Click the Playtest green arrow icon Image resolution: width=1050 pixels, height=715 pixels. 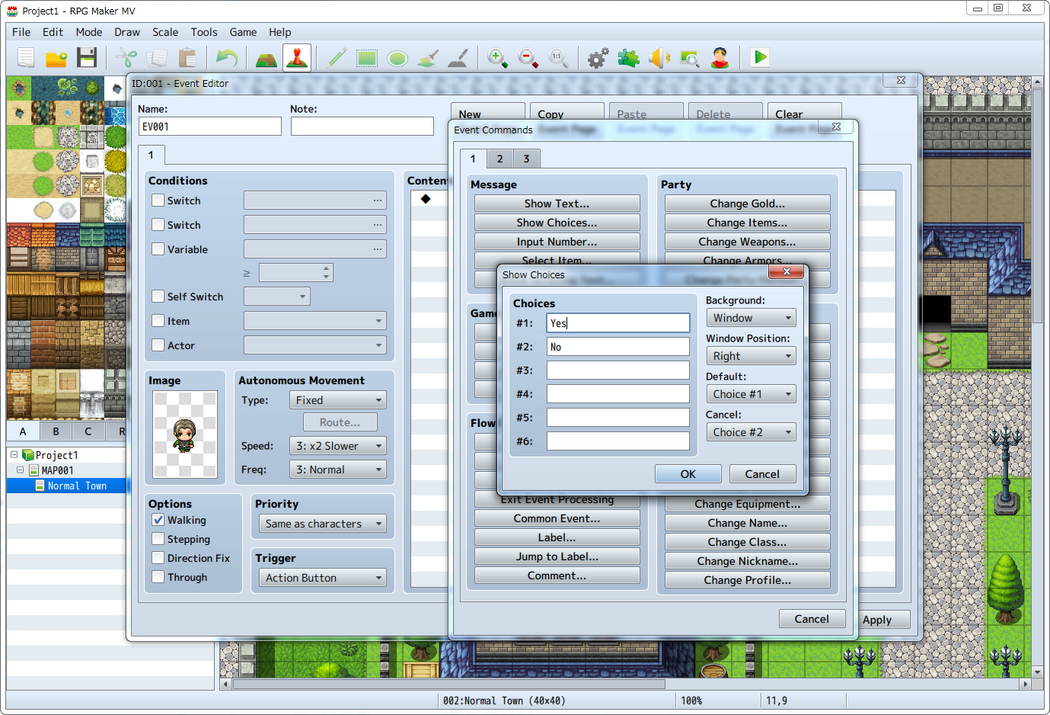(760, 58)
